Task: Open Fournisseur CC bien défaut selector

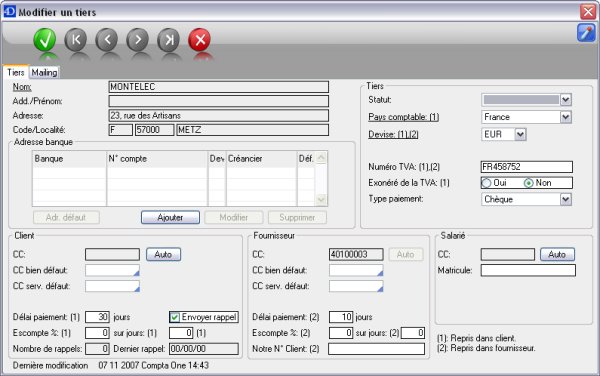Action: 356,270
